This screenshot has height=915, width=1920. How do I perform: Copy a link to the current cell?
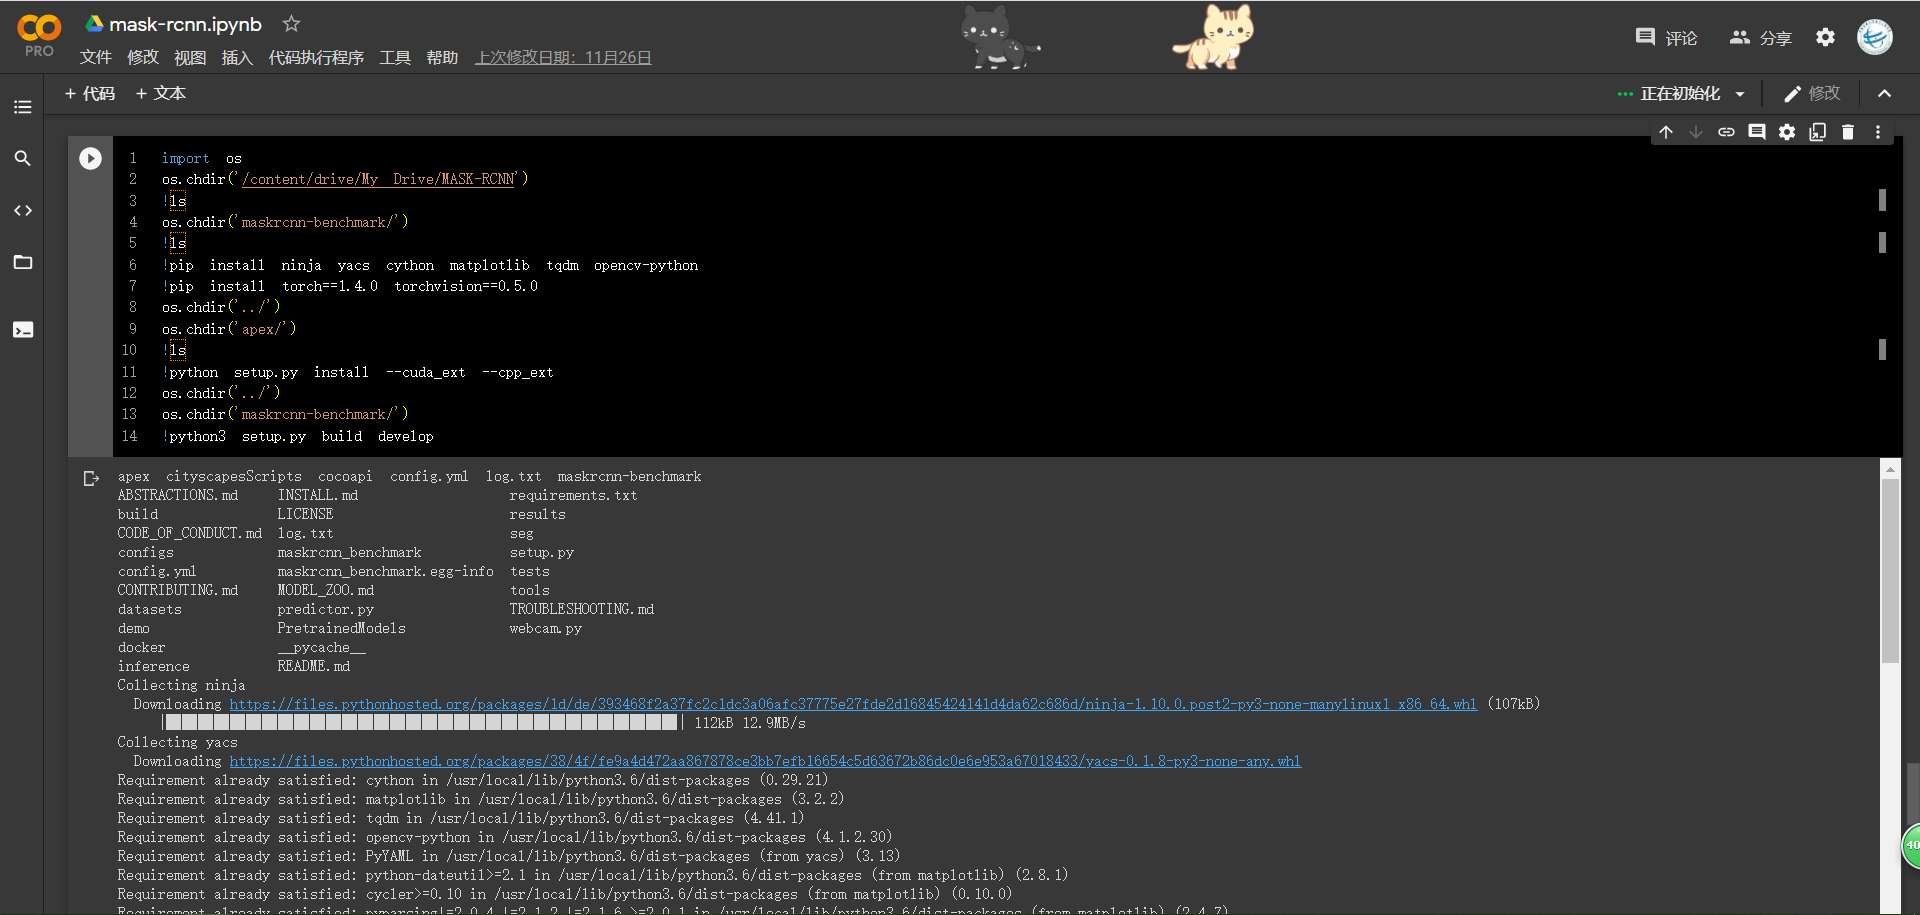pyautogui.click(x=1726, y=131)
